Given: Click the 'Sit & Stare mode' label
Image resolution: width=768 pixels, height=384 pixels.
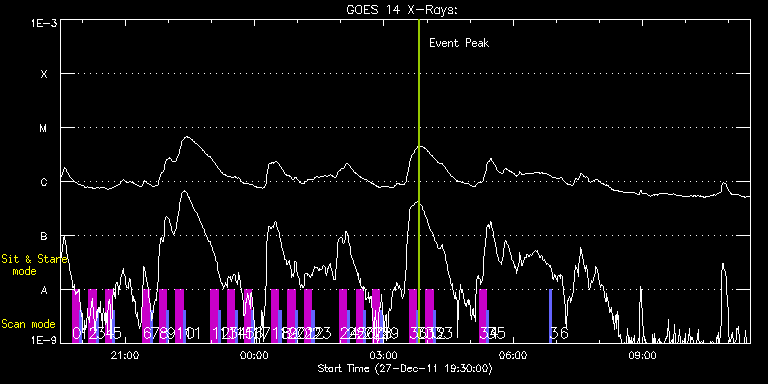Looking at the screenshot, I should click(34, 265).
